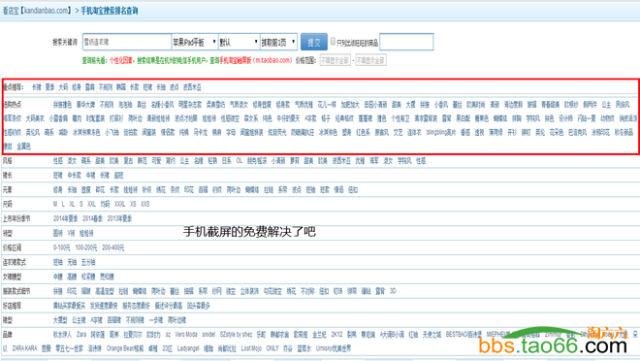Click the blue 提交 submit button
The width and height of the screenshot is (640, 361).
pyautogui.click(x=314, y=42)
